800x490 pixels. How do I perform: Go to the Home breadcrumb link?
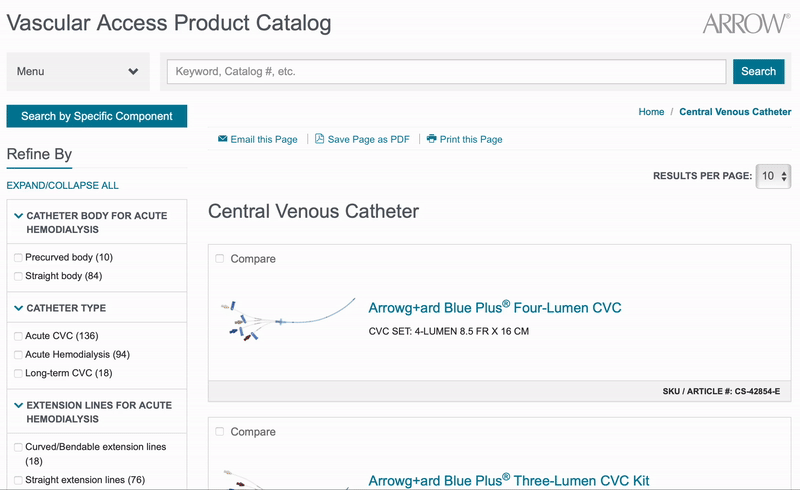[651, 112]
